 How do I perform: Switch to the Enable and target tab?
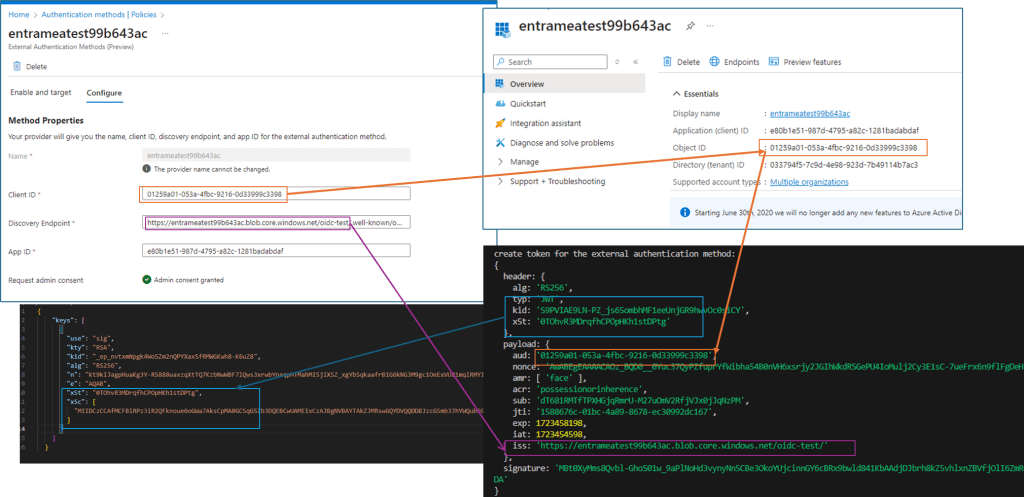40,93
